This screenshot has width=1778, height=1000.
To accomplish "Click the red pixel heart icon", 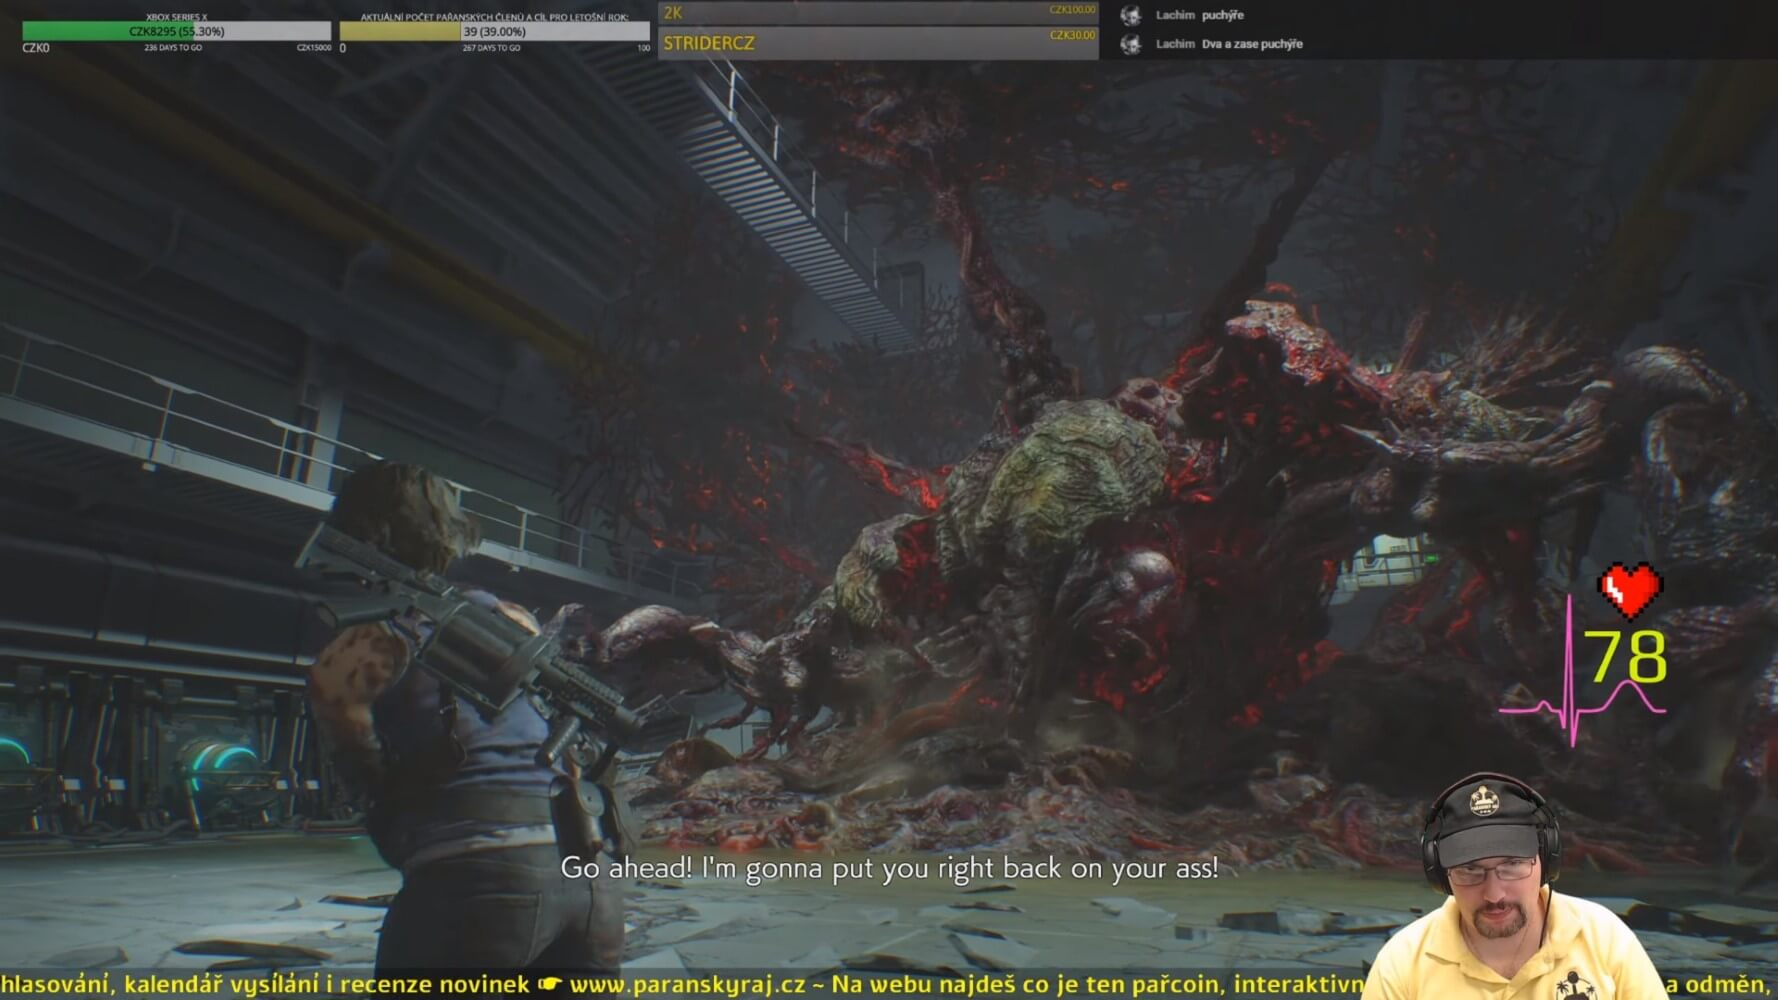I will click(x=1630, y=590).
